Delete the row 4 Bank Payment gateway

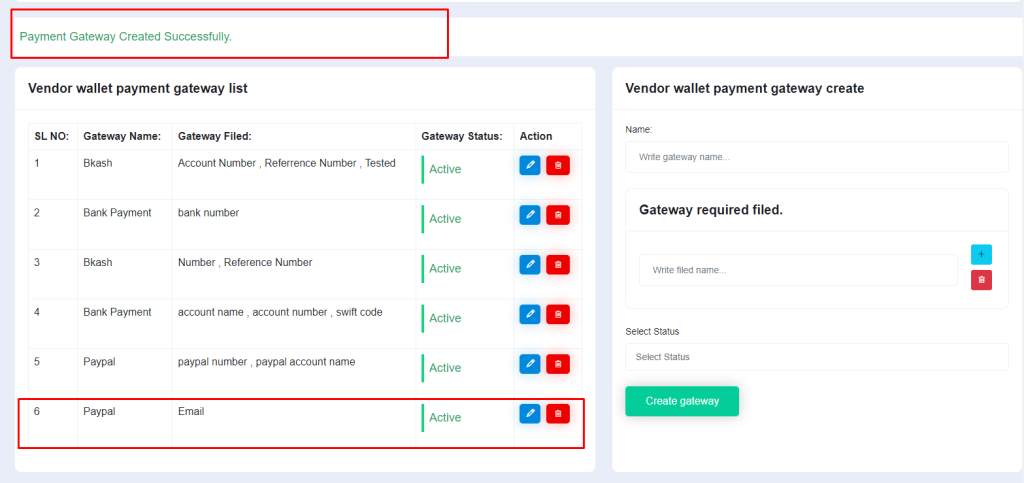[558, 314]
